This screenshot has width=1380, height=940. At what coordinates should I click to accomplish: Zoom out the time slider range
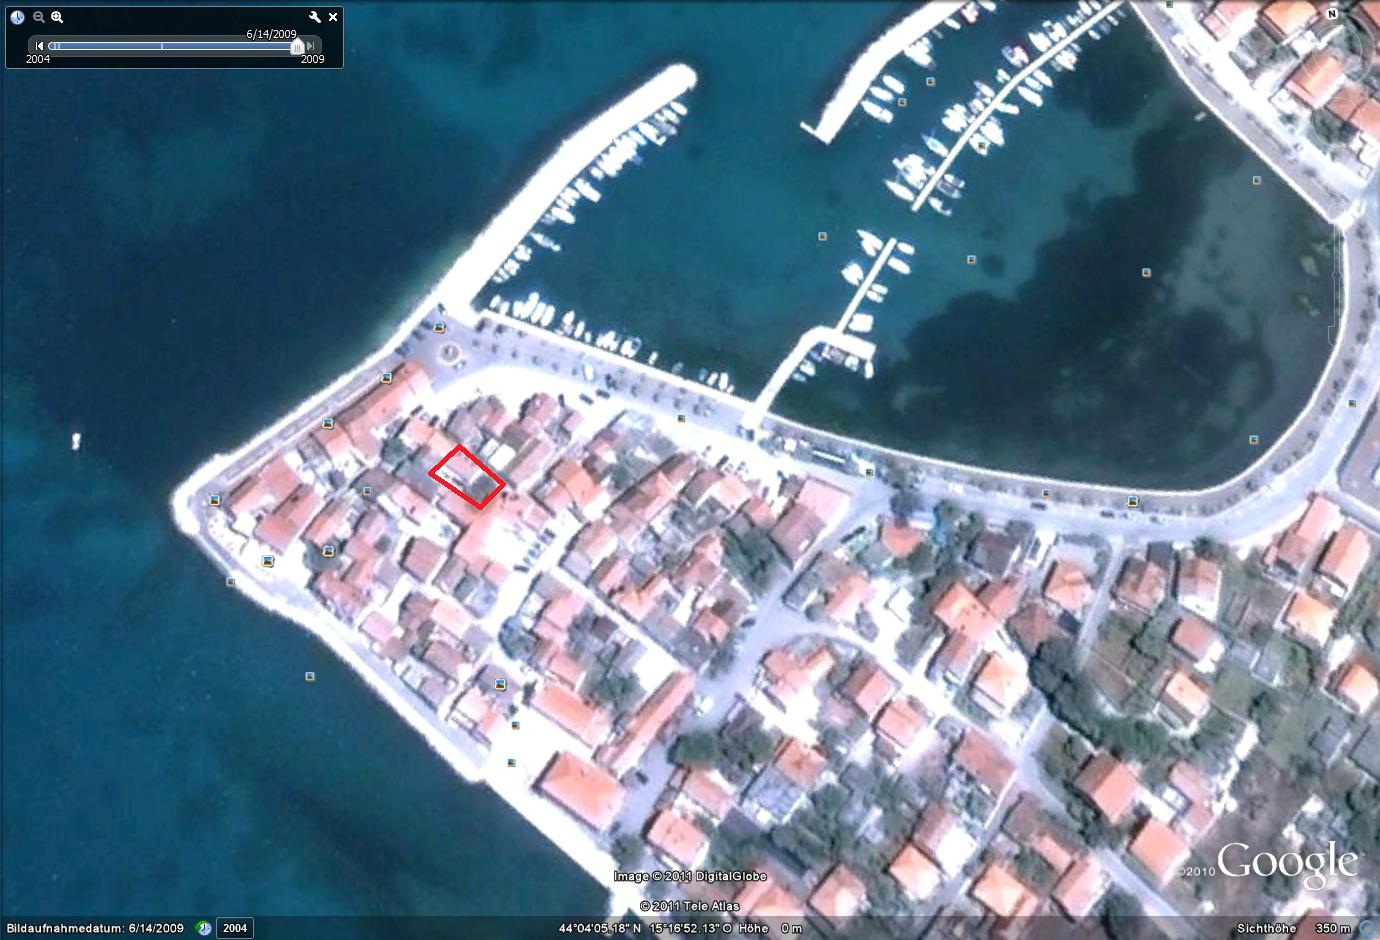coord(39,17)
